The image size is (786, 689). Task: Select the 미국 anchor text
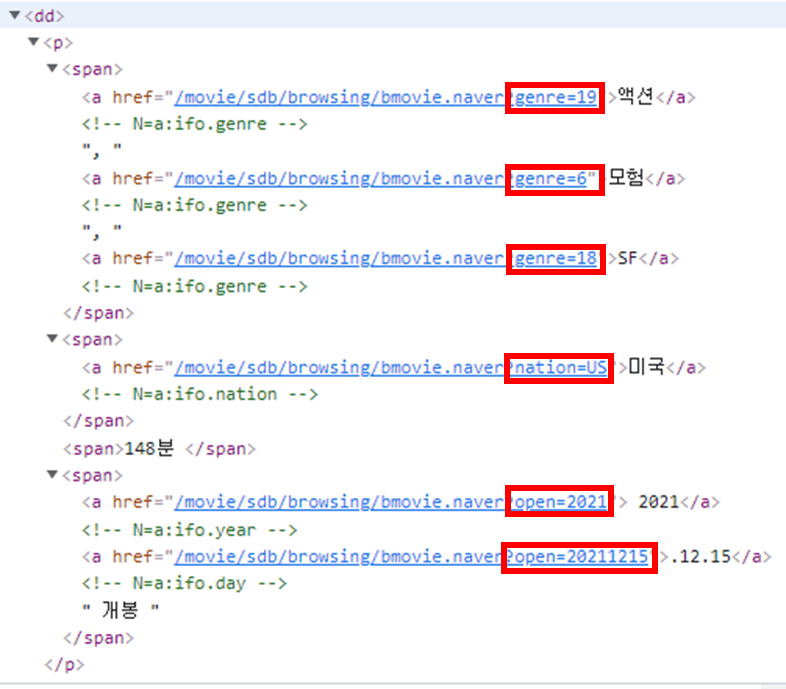pos(646,367)
